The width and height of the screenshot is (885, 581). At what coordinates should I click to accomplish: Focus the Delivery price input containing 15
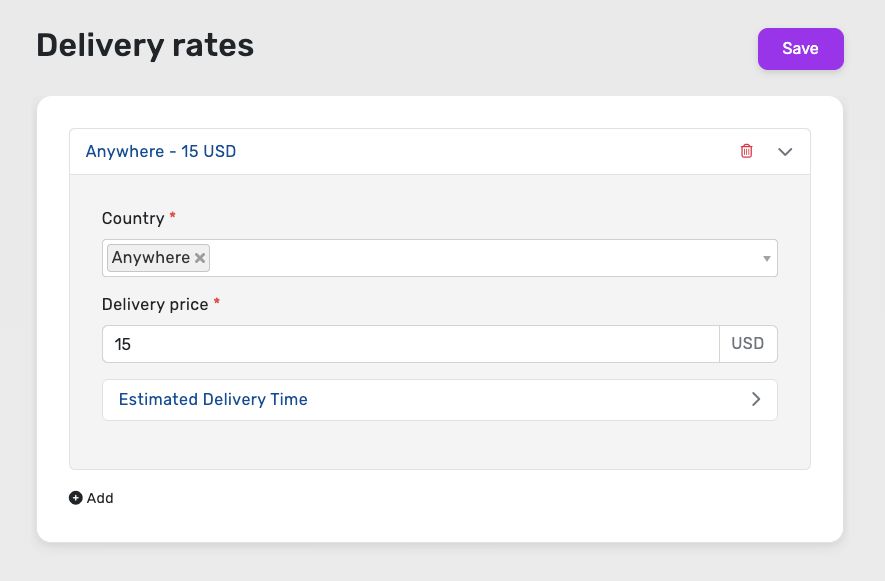tap(411, 344)
